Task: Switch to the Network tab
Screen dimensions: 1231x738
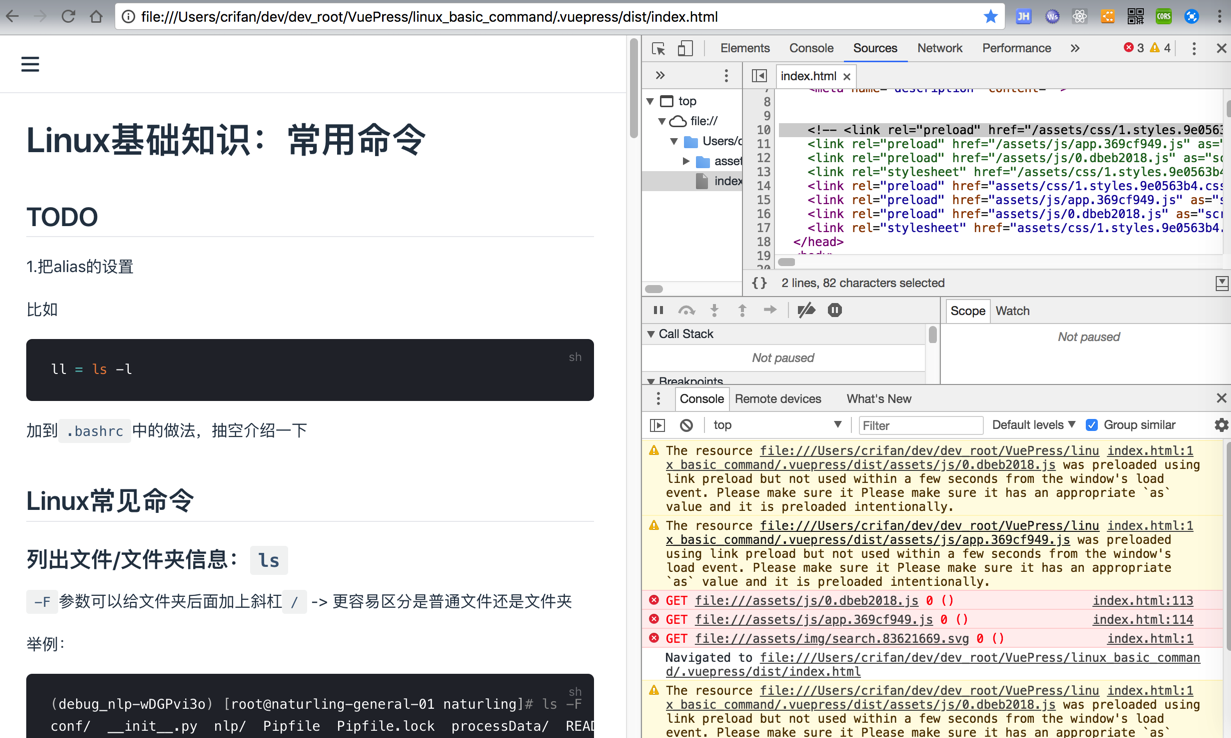Action: point(940,48)
